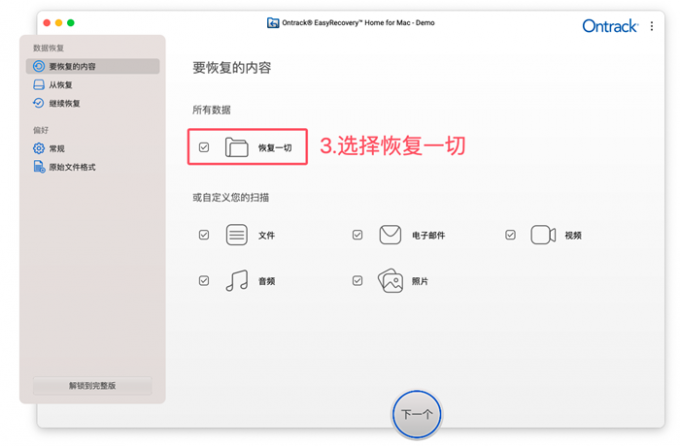This screenshot has height=446, width=680.
Task: Click the 文件 document icon
Action: [x=236, y=235]
